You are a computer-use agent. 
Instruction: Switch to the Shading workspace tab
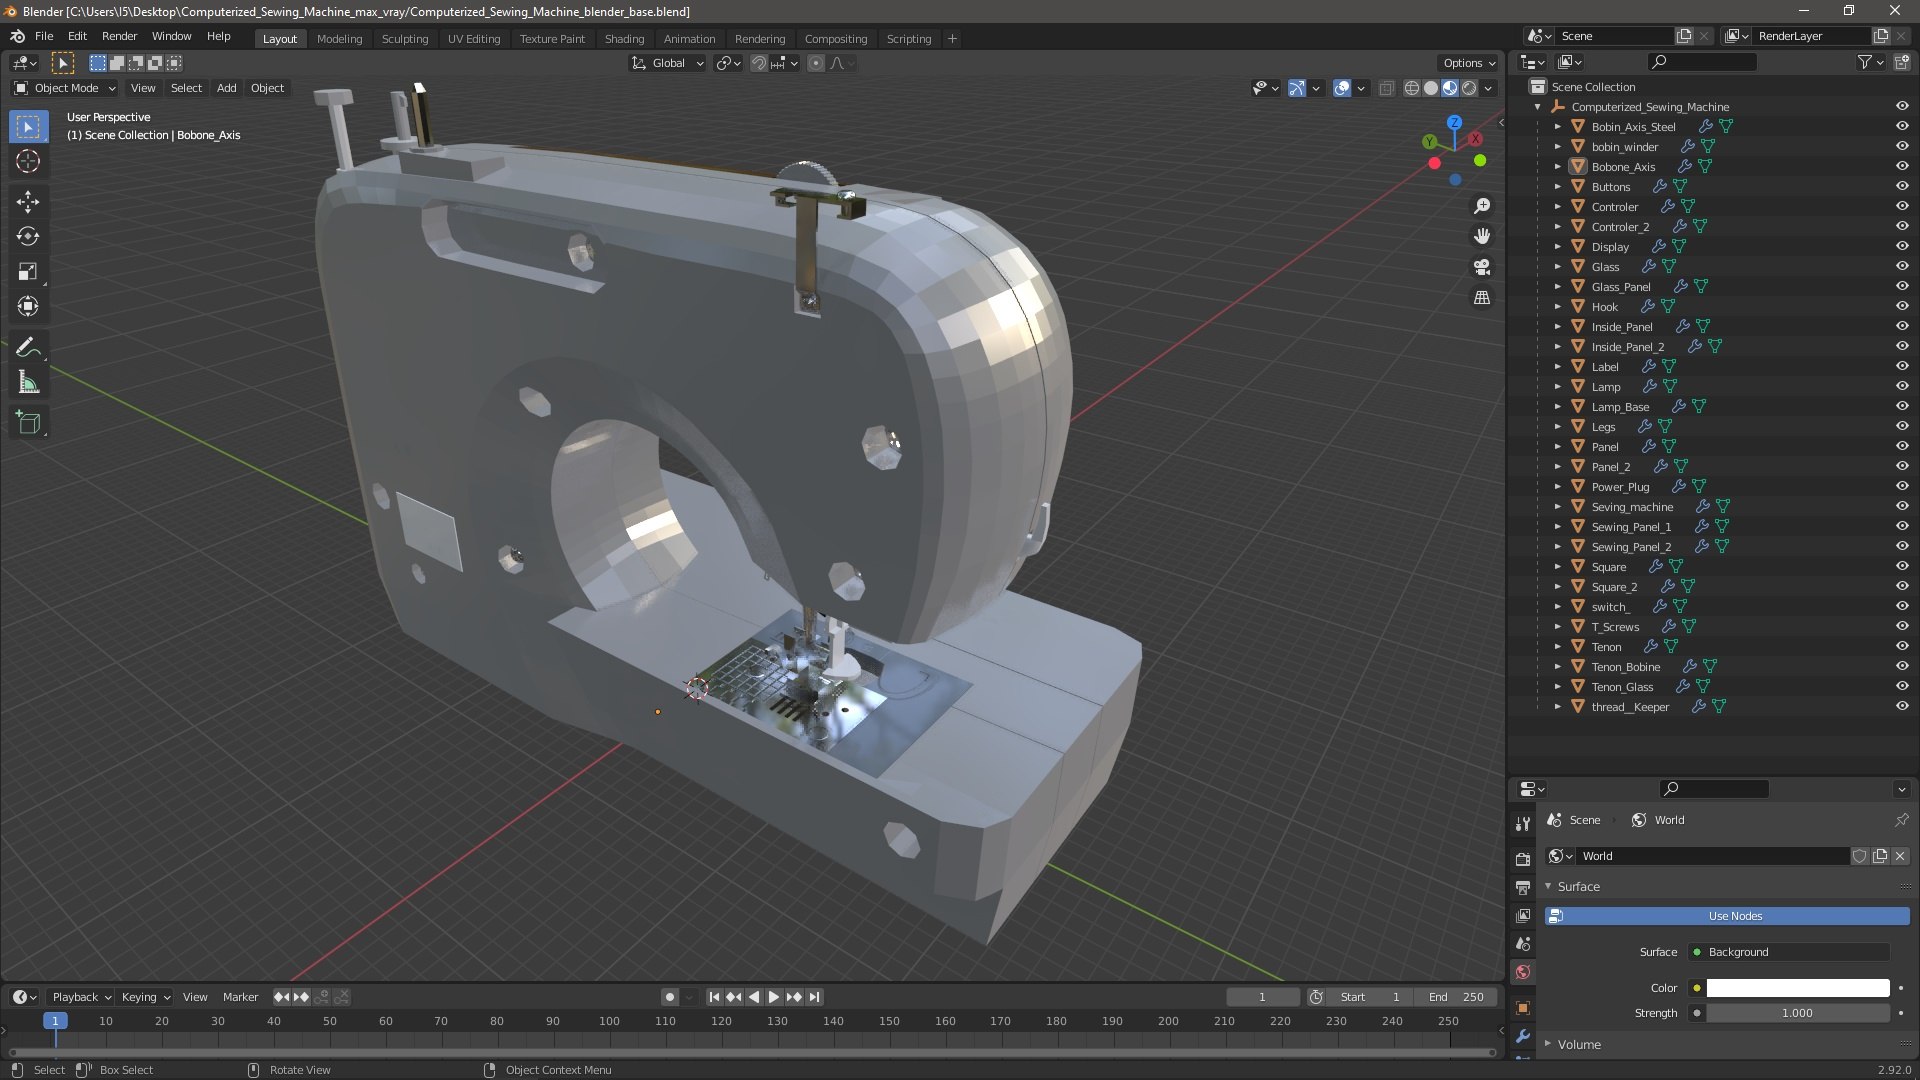624,39
